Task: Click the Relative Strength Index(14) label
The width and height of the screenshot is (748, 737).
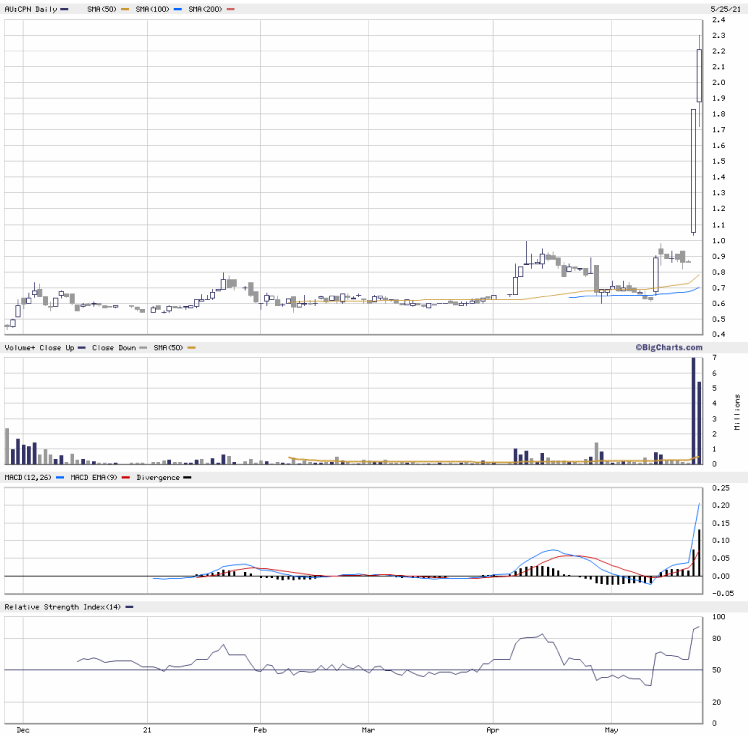Action: point(62,607)
